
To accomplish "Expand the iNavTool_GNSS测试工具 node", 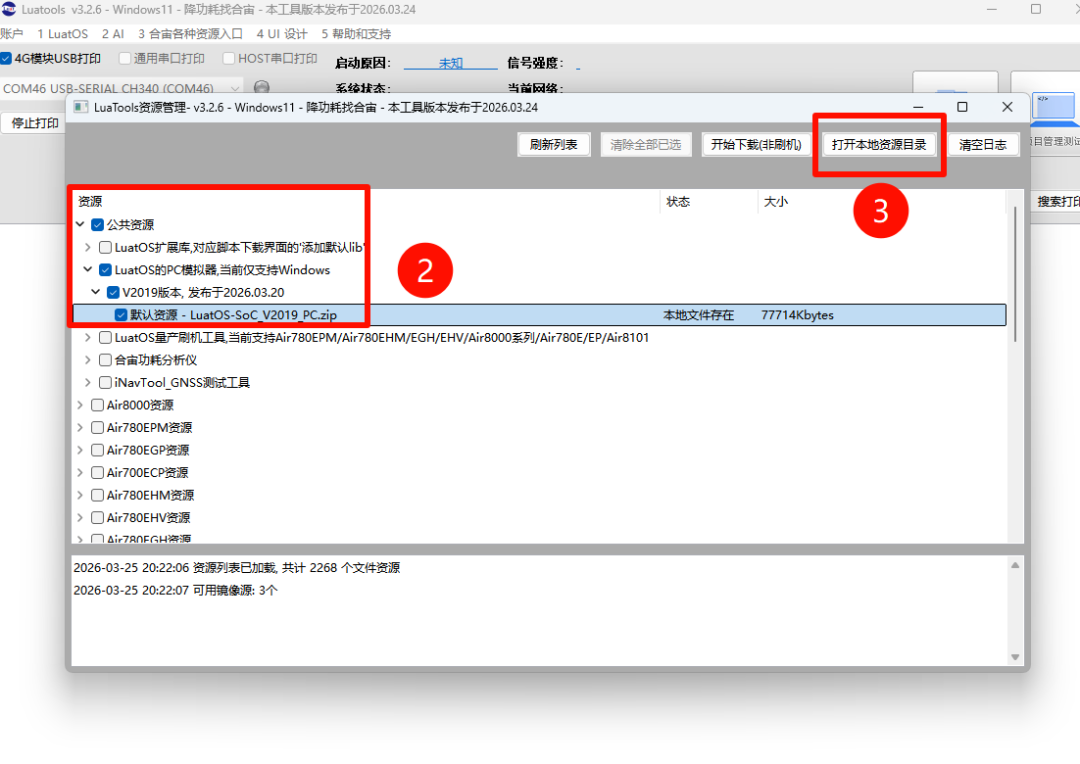I will (x=88, y=382).
